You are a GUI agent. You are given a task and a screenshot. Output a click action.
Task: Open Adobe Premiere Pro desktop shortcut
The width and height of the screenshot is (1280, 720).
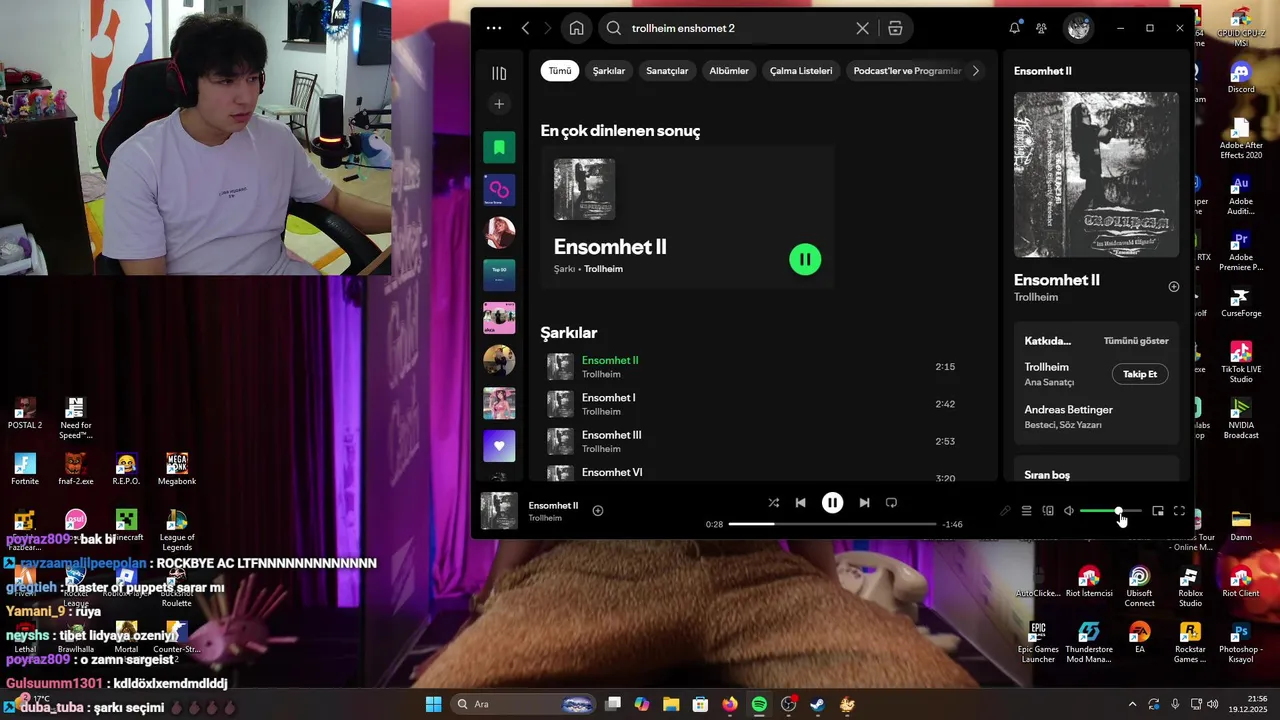(x=1241, y=252)
